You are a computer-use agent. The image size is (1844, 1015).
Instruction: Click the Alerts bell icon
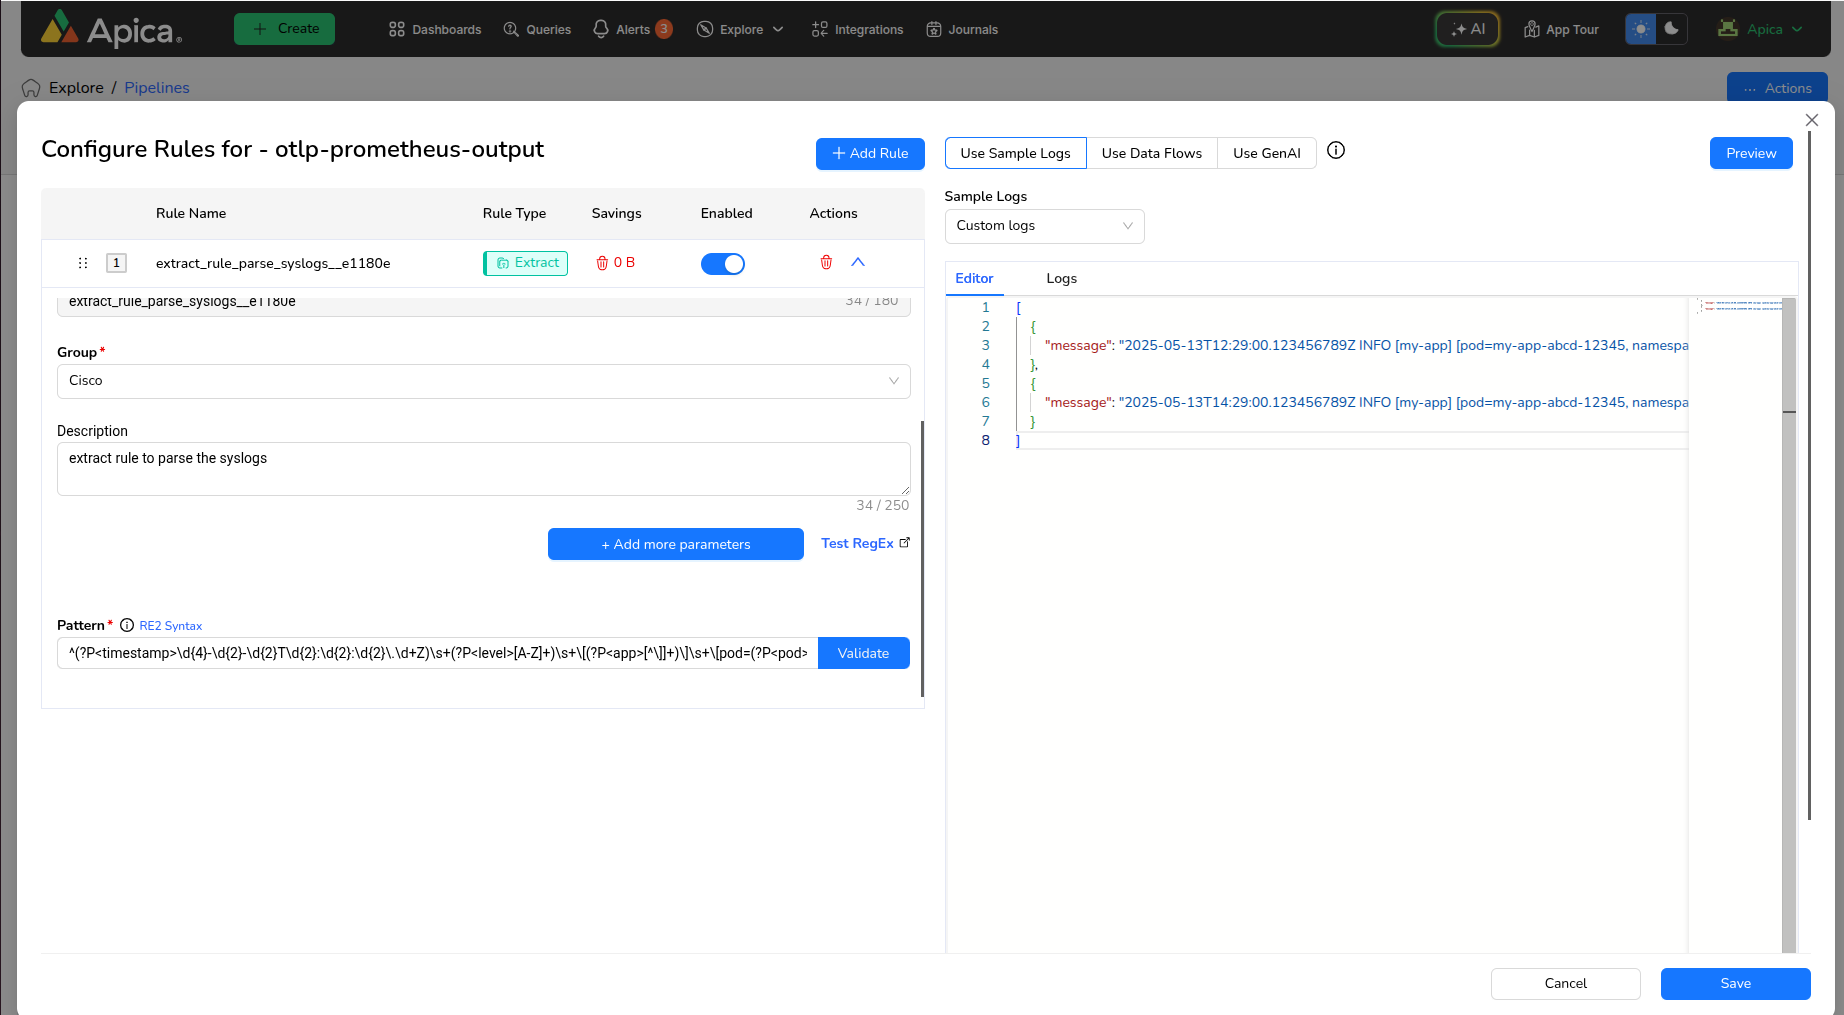(x=601, y=29)
